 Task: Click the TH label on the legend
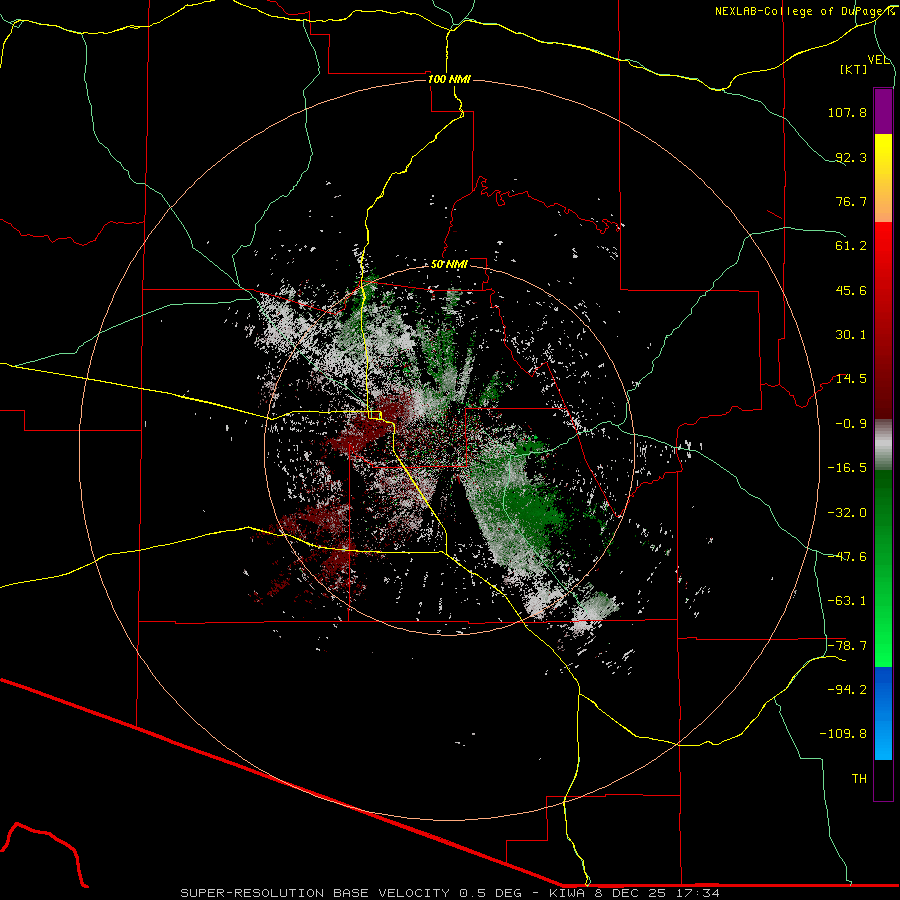point(859,779)
